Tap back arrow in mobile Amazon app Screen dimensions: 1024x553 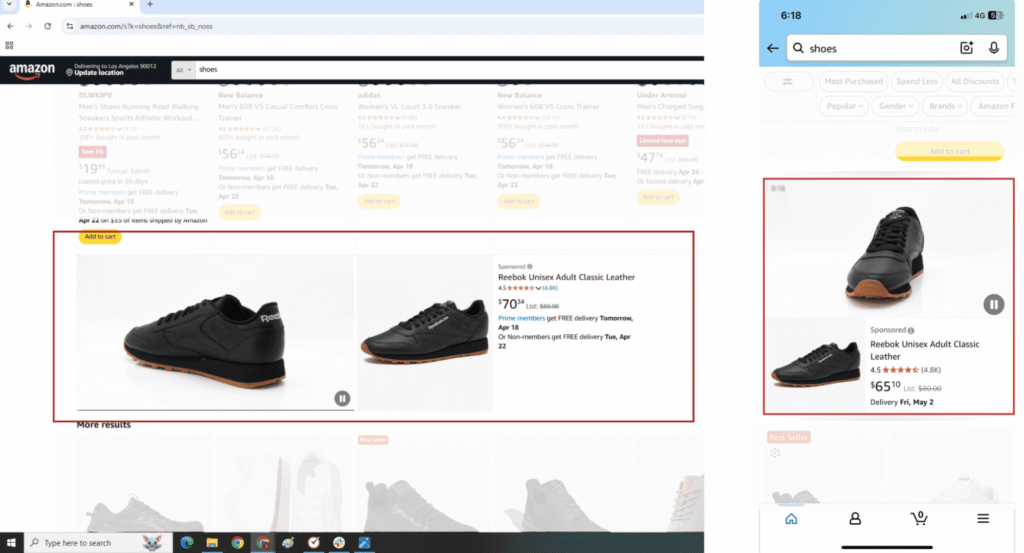click(773, 48)
